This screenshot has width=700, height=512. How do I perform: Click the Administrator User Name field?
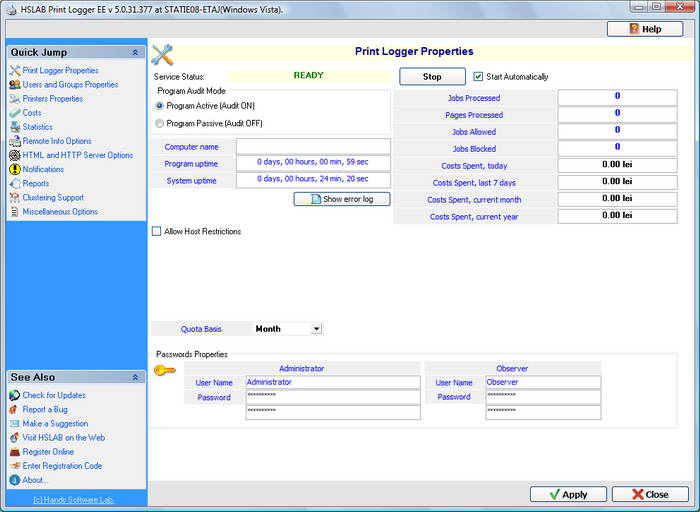coord(333,383)
